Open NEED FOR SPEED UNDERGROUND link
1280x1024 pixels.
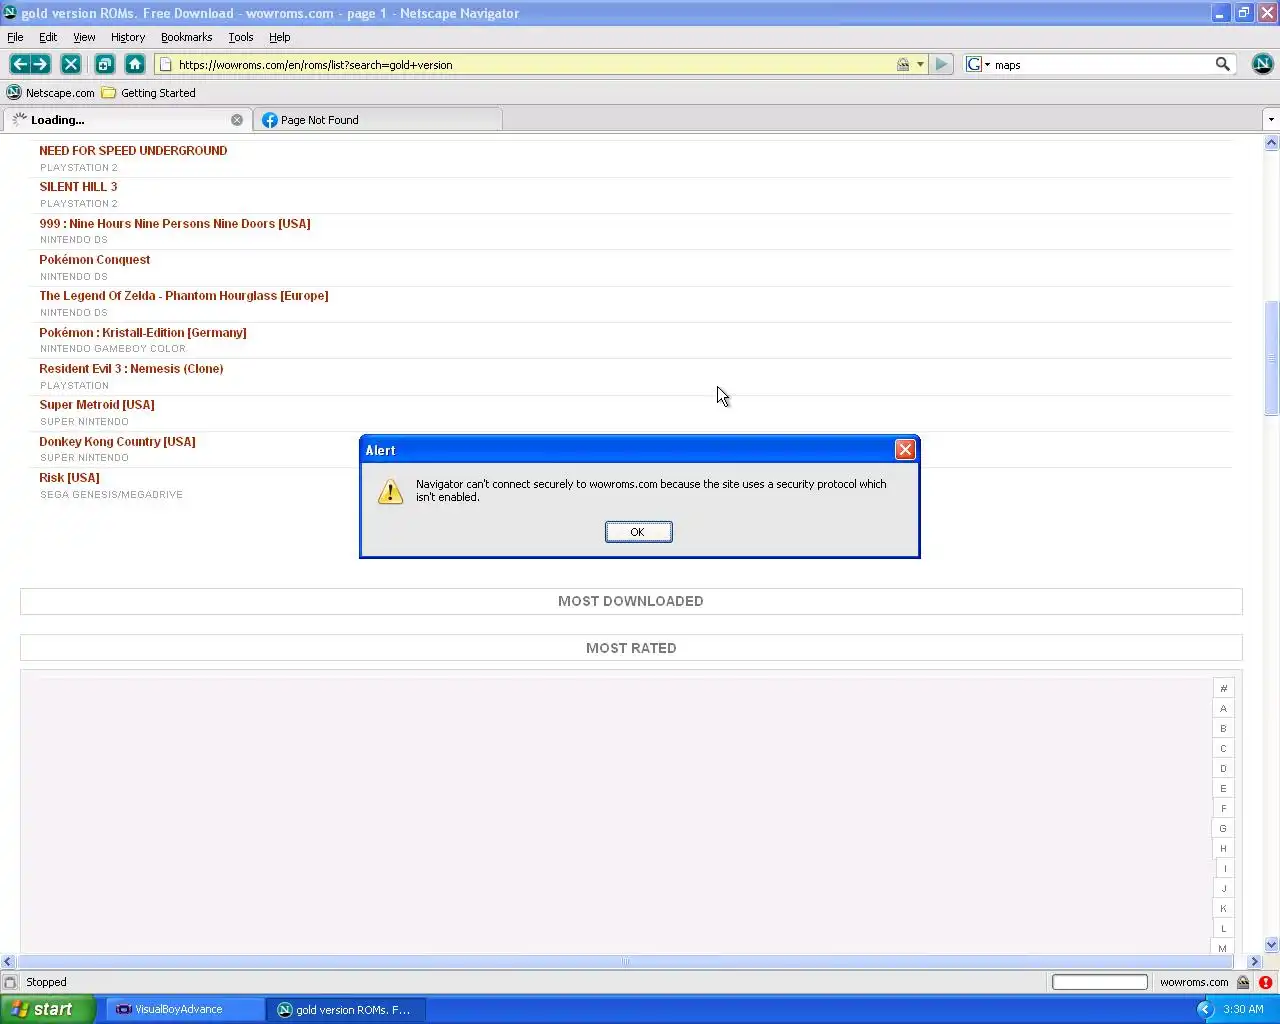(x=133, y=151)
